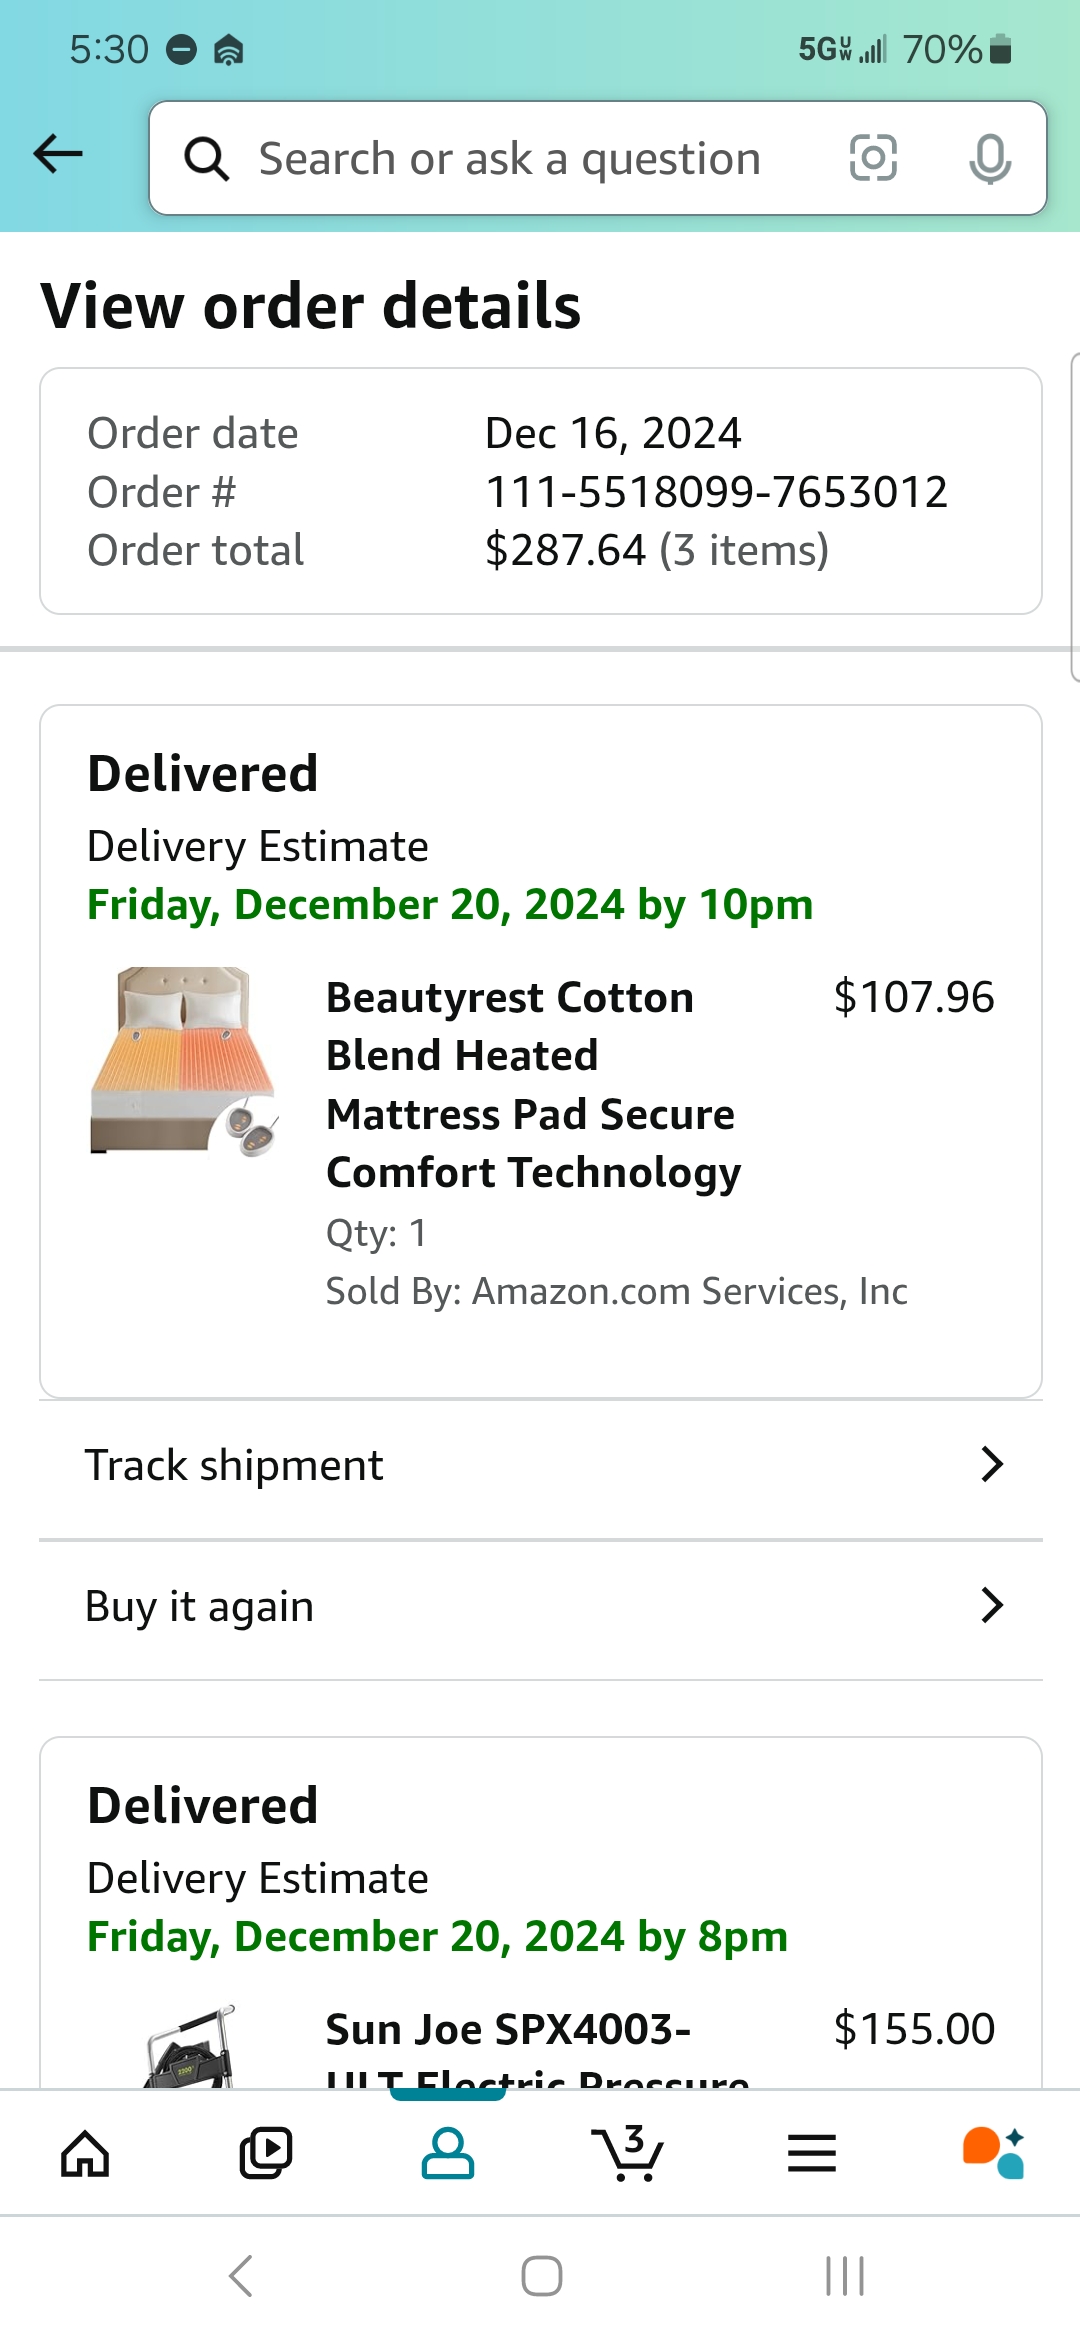Launch the Rufus assistant icon

[x=993, y=2153]
